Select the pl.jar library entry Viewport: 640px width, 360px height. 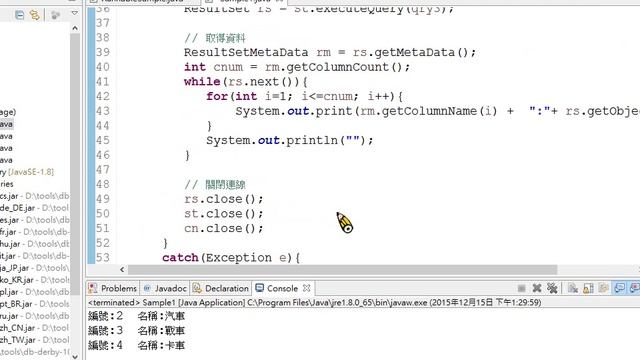click(34, 292)
